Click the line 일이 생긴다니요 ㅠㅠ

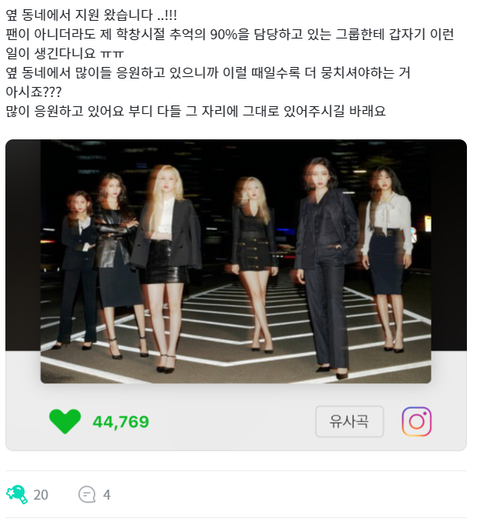click(65, 53)
